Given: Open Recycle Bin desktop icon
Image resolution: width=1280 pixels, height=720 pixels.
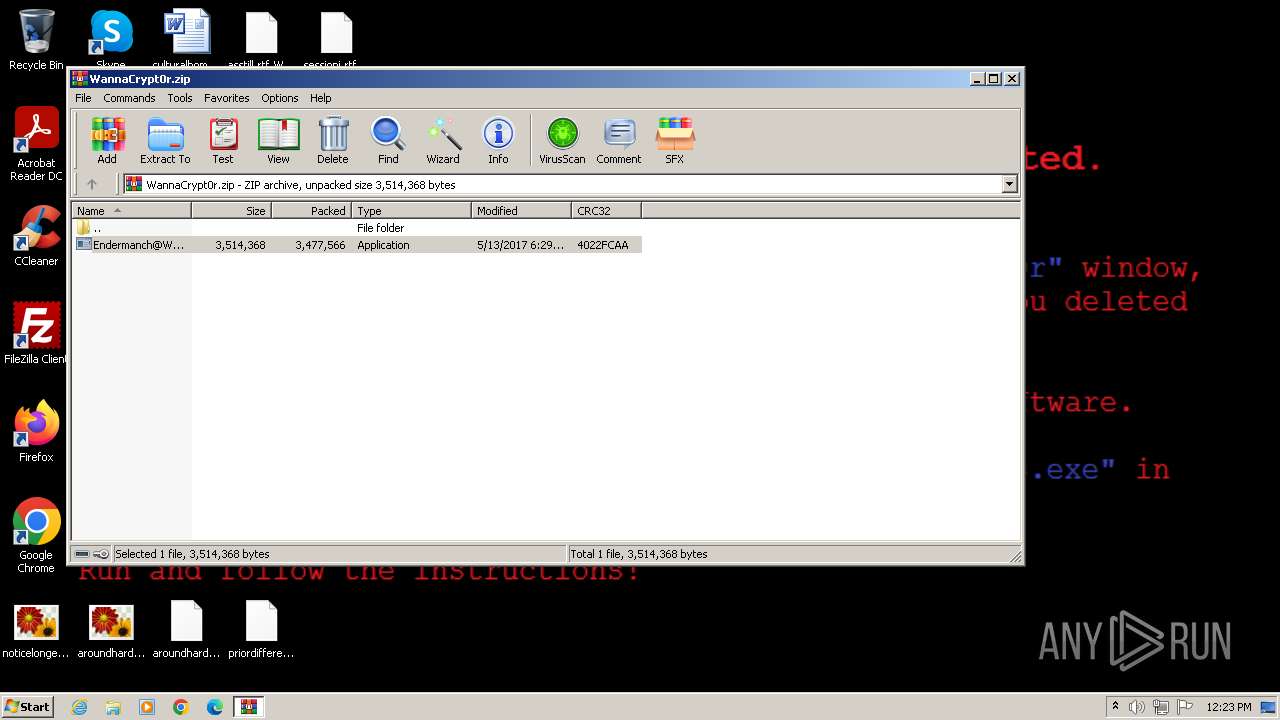Looking at the screenshot, I should 36,40.
